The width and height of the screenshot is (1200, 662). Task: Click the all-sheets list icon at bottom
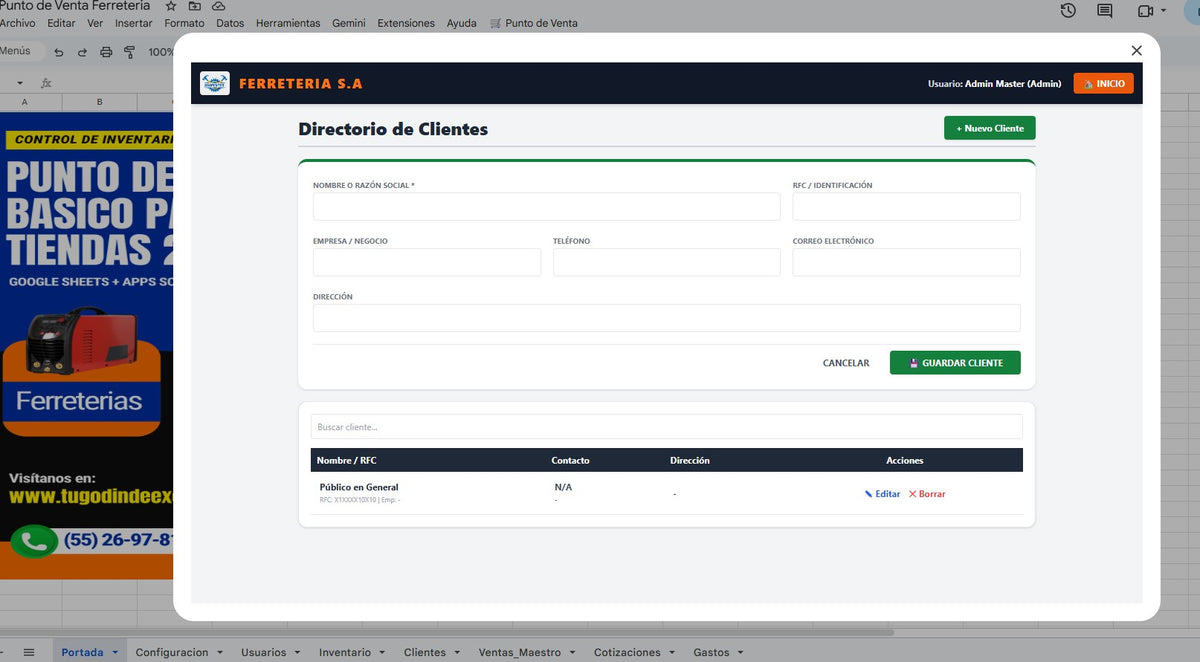pyautogui.click(x=29, y=652)
